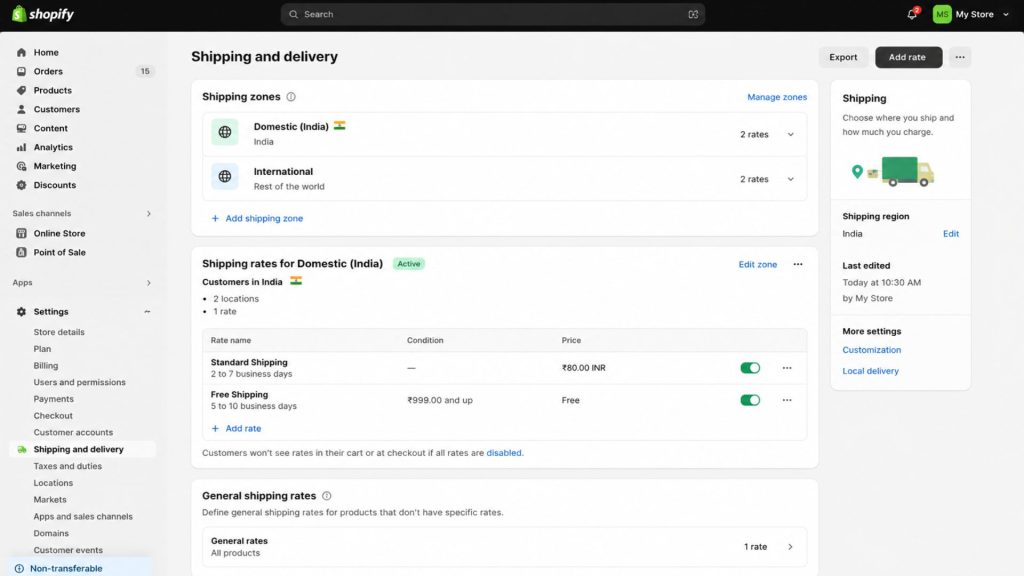Open General rates All products chevron
1024x576 pixels.
pyautogui.click(x=790, y=547)
